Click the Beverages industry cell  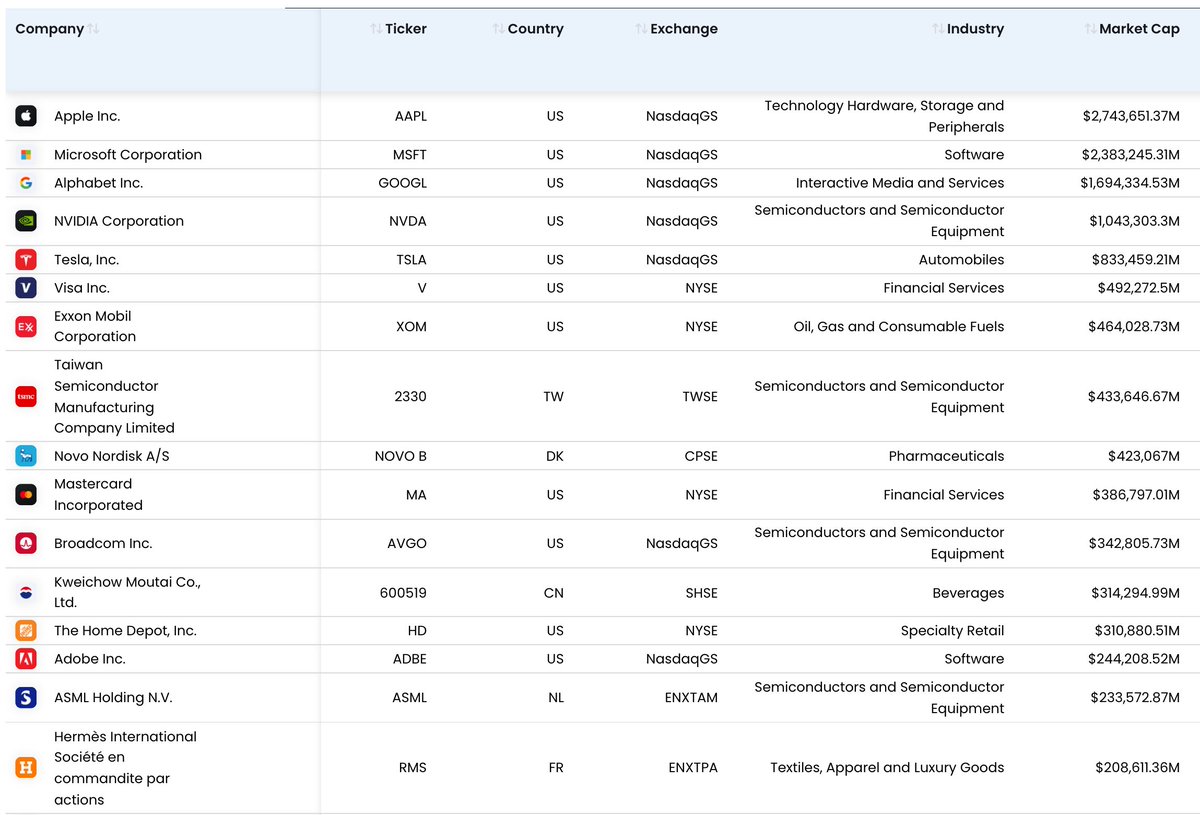click(x=968, y=593)
